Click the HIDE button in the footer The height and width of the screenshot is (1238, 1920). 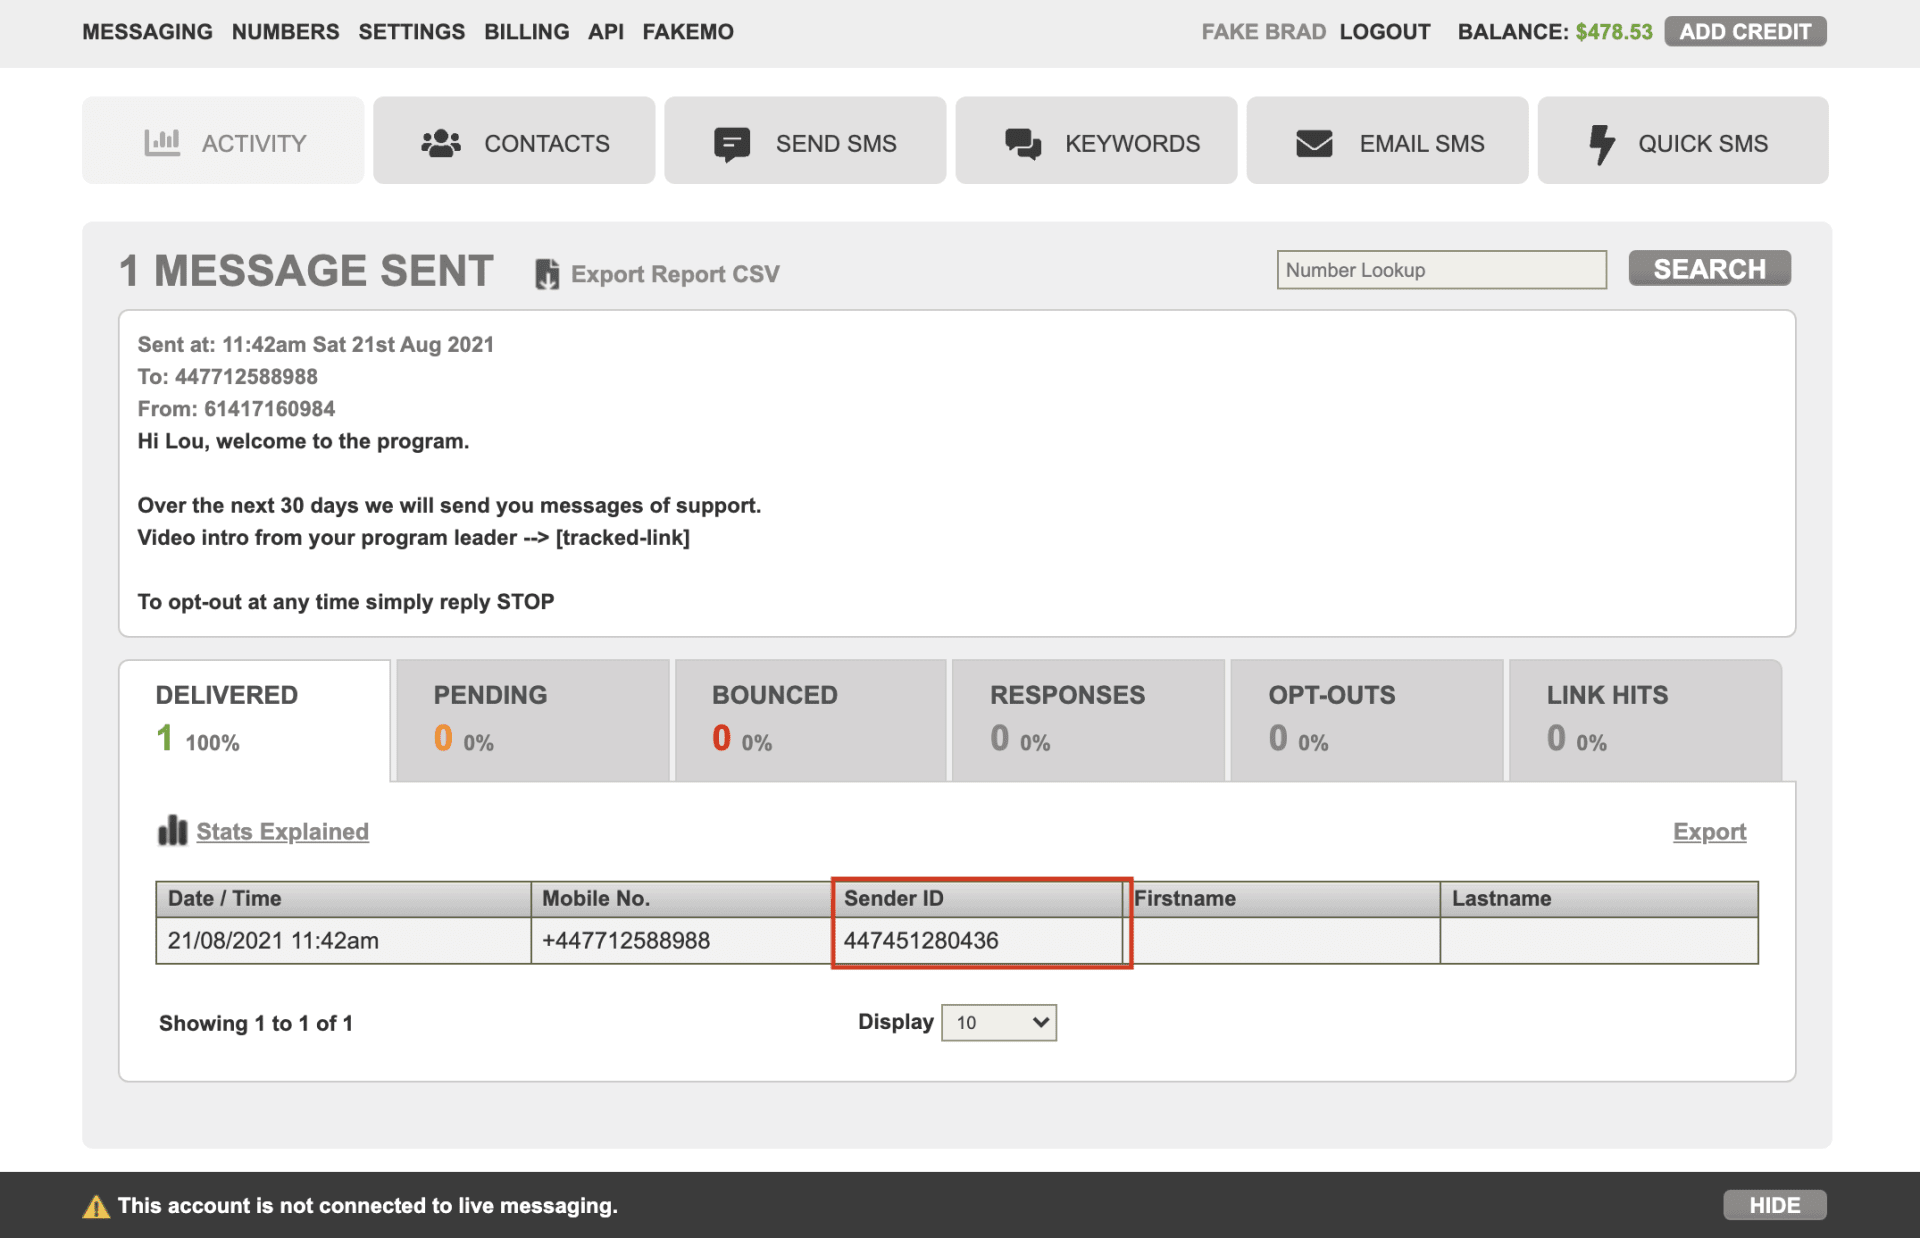[1774, 1205]
